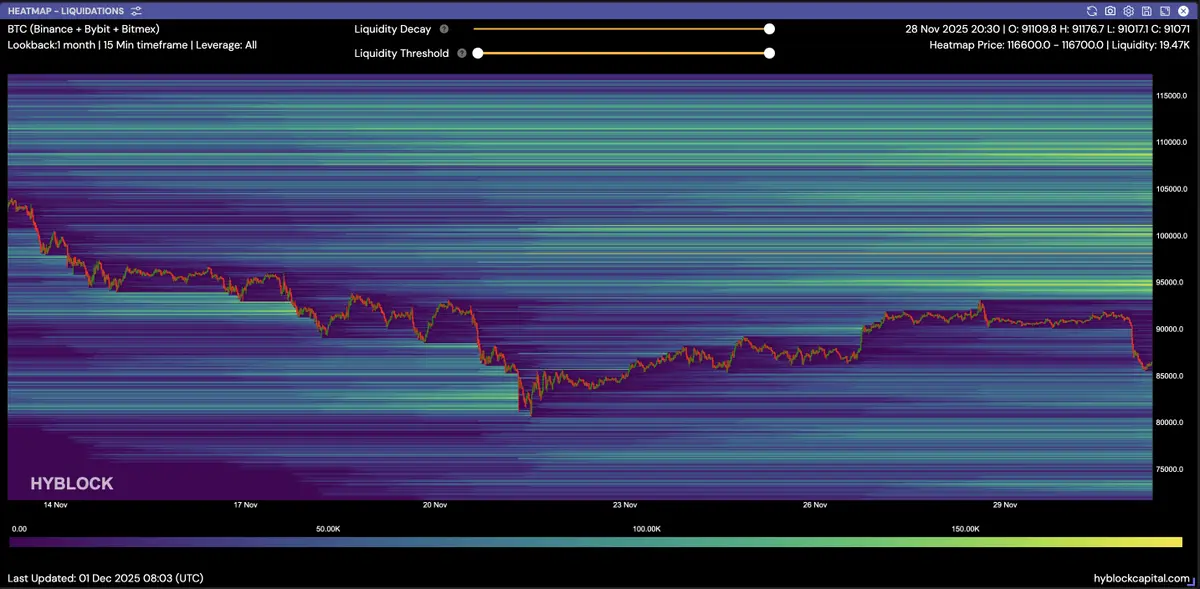Expand the heatmap widget to fullscreen
The width and height of the screenshot is (1200, 589).
(x=1164, y=11)
